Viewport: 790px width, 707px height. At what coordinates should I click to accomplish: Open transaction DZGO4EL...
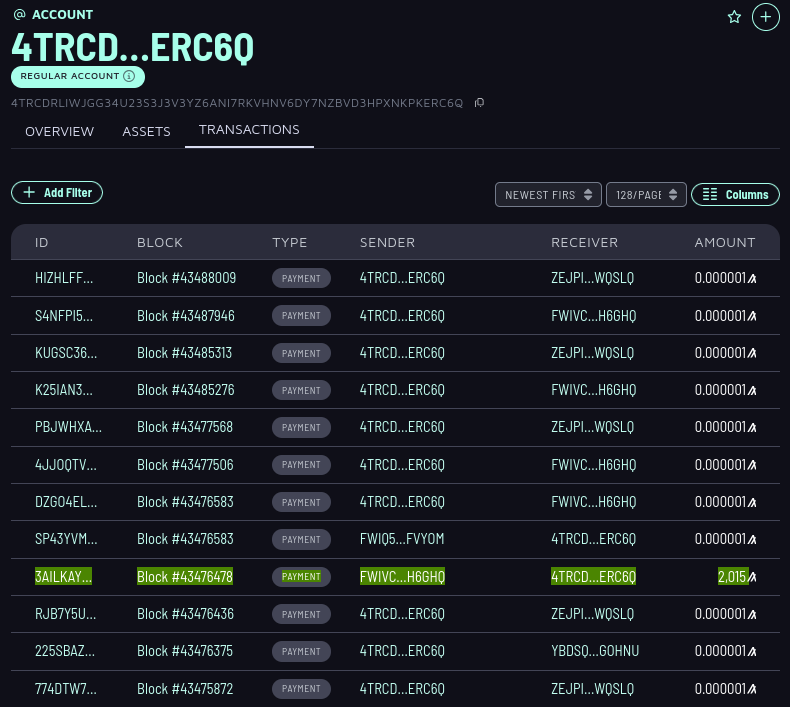66,502
